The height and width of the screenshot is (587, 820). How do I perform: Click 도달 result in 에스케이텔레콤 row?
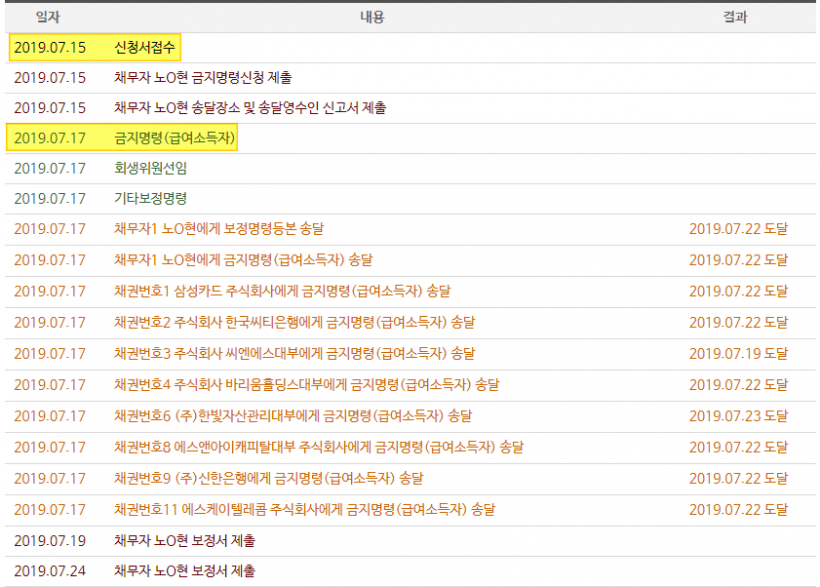(x=738, y=510)
